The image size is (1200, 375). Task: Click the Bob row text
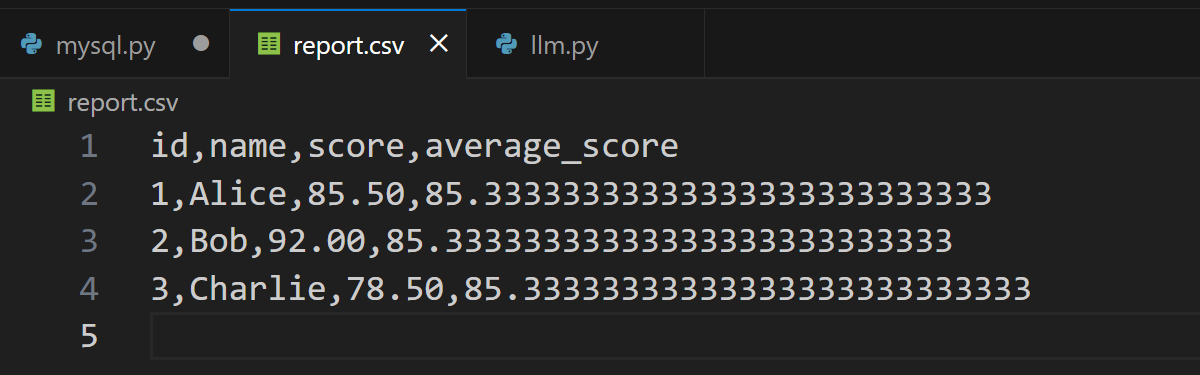point(551,241)
